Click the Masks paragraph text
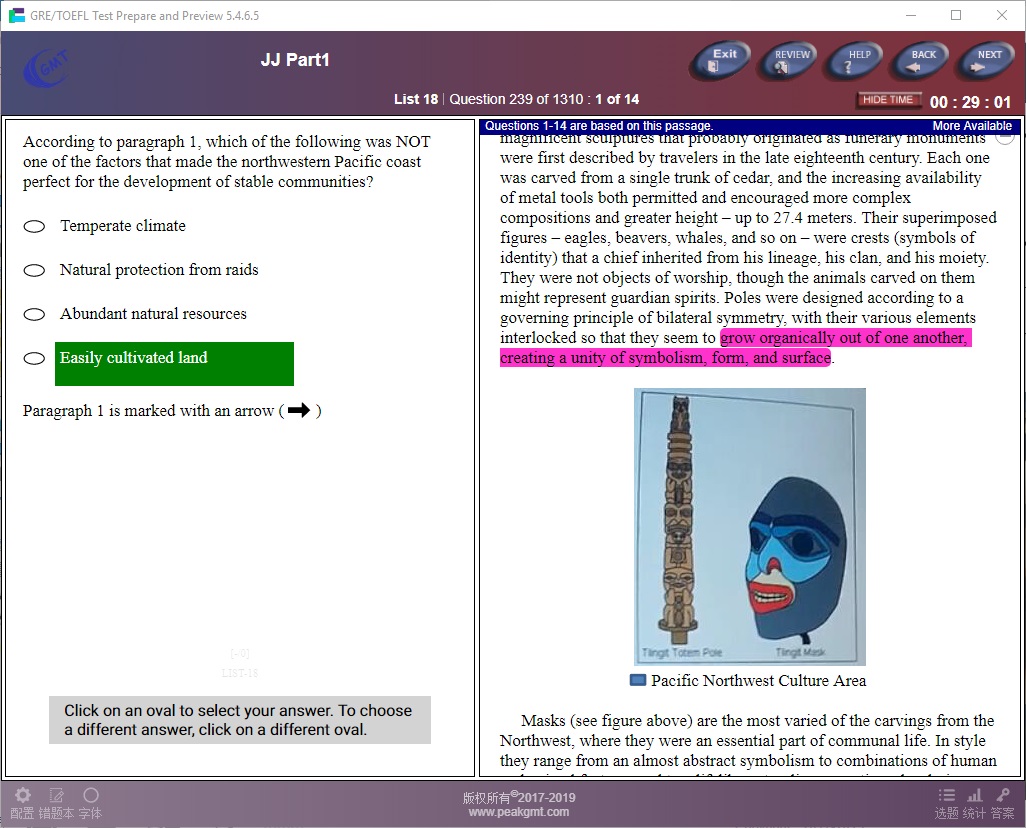 pyautogui.click(x=748, y=744)
